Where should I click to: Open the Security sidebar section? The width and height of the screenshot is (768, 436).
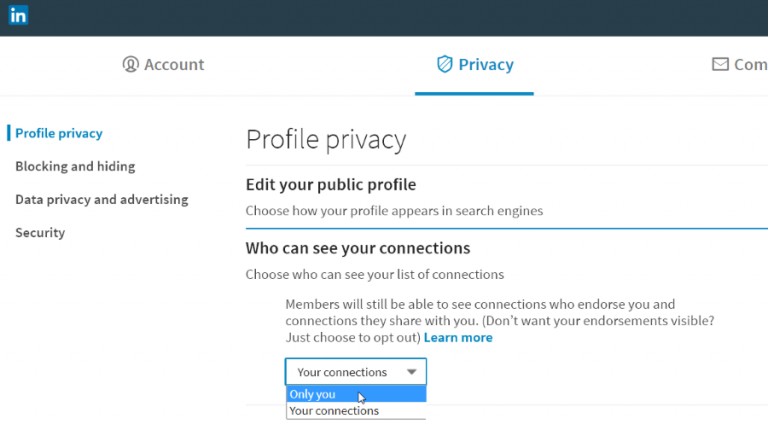40,232
